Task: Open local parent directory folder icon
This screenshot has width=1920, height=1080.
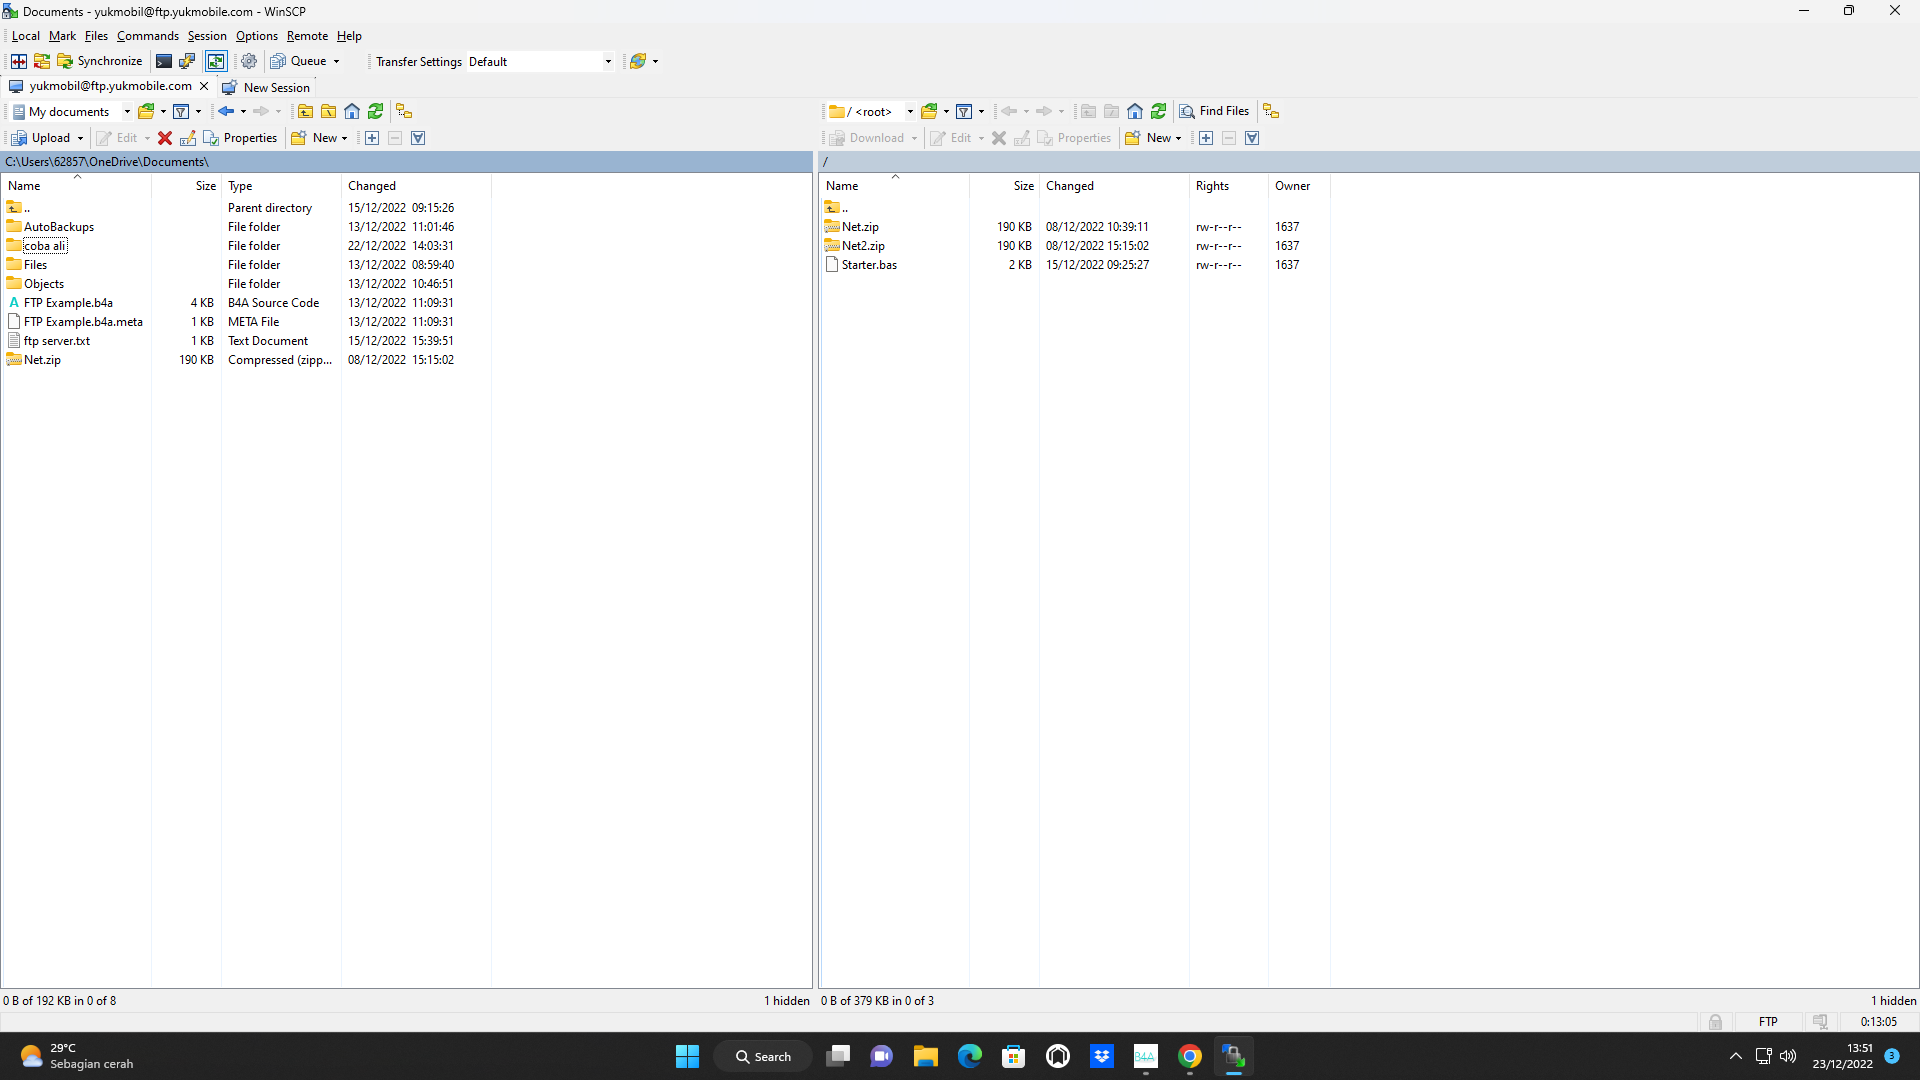Action: point(305,111)
